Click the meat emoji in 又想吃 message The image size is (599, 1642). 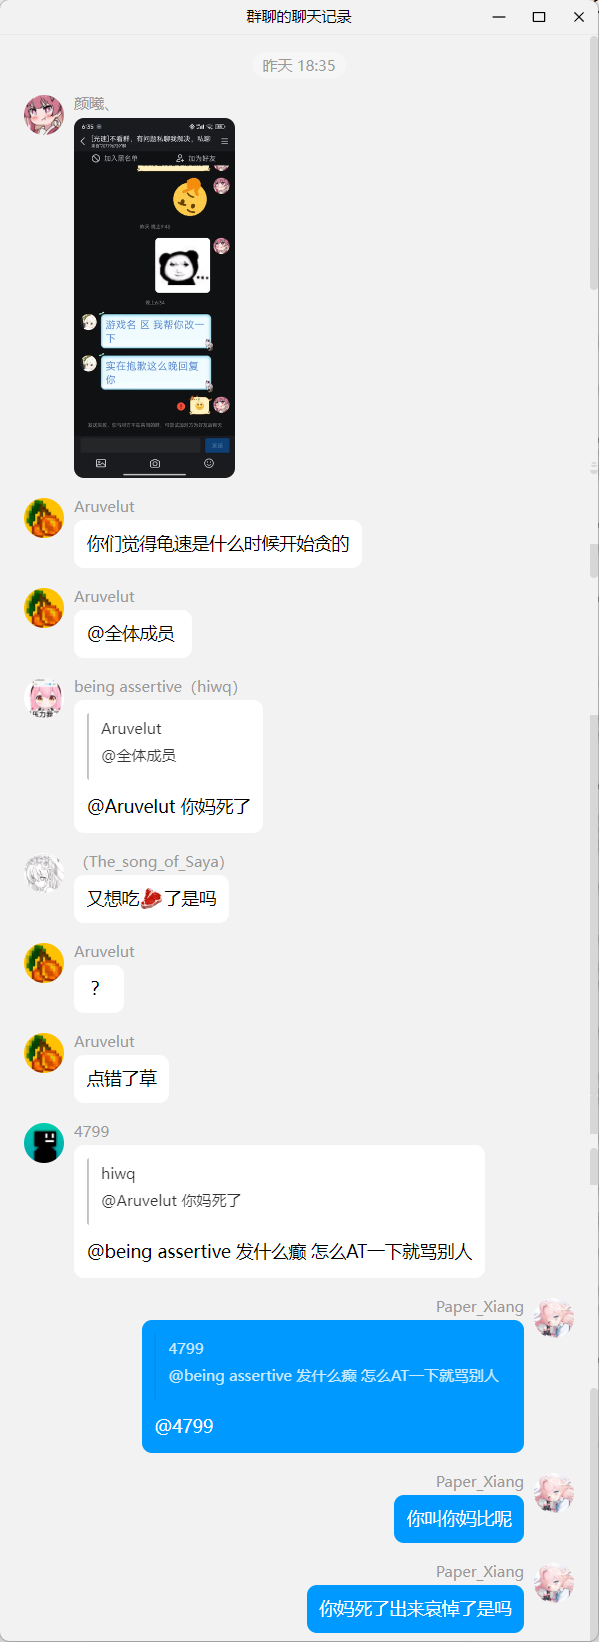click(151, 898)
